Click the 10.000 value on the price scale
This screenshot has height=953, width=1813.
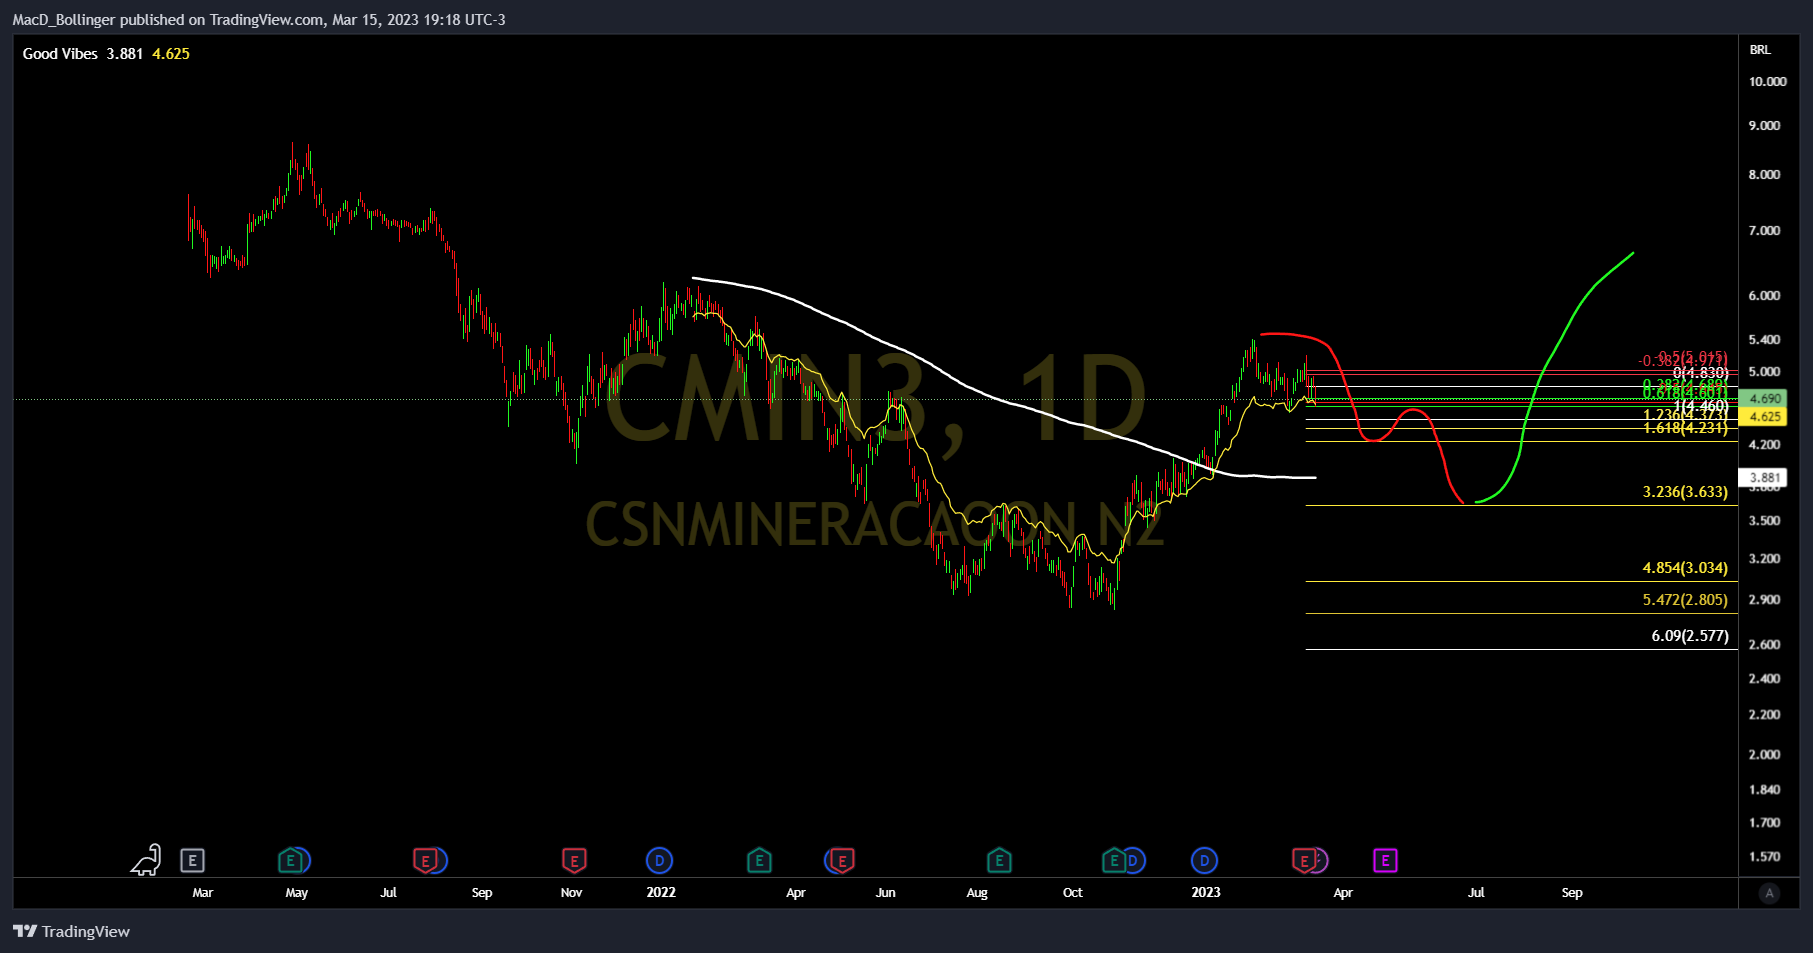click(x=1767, y=82)
